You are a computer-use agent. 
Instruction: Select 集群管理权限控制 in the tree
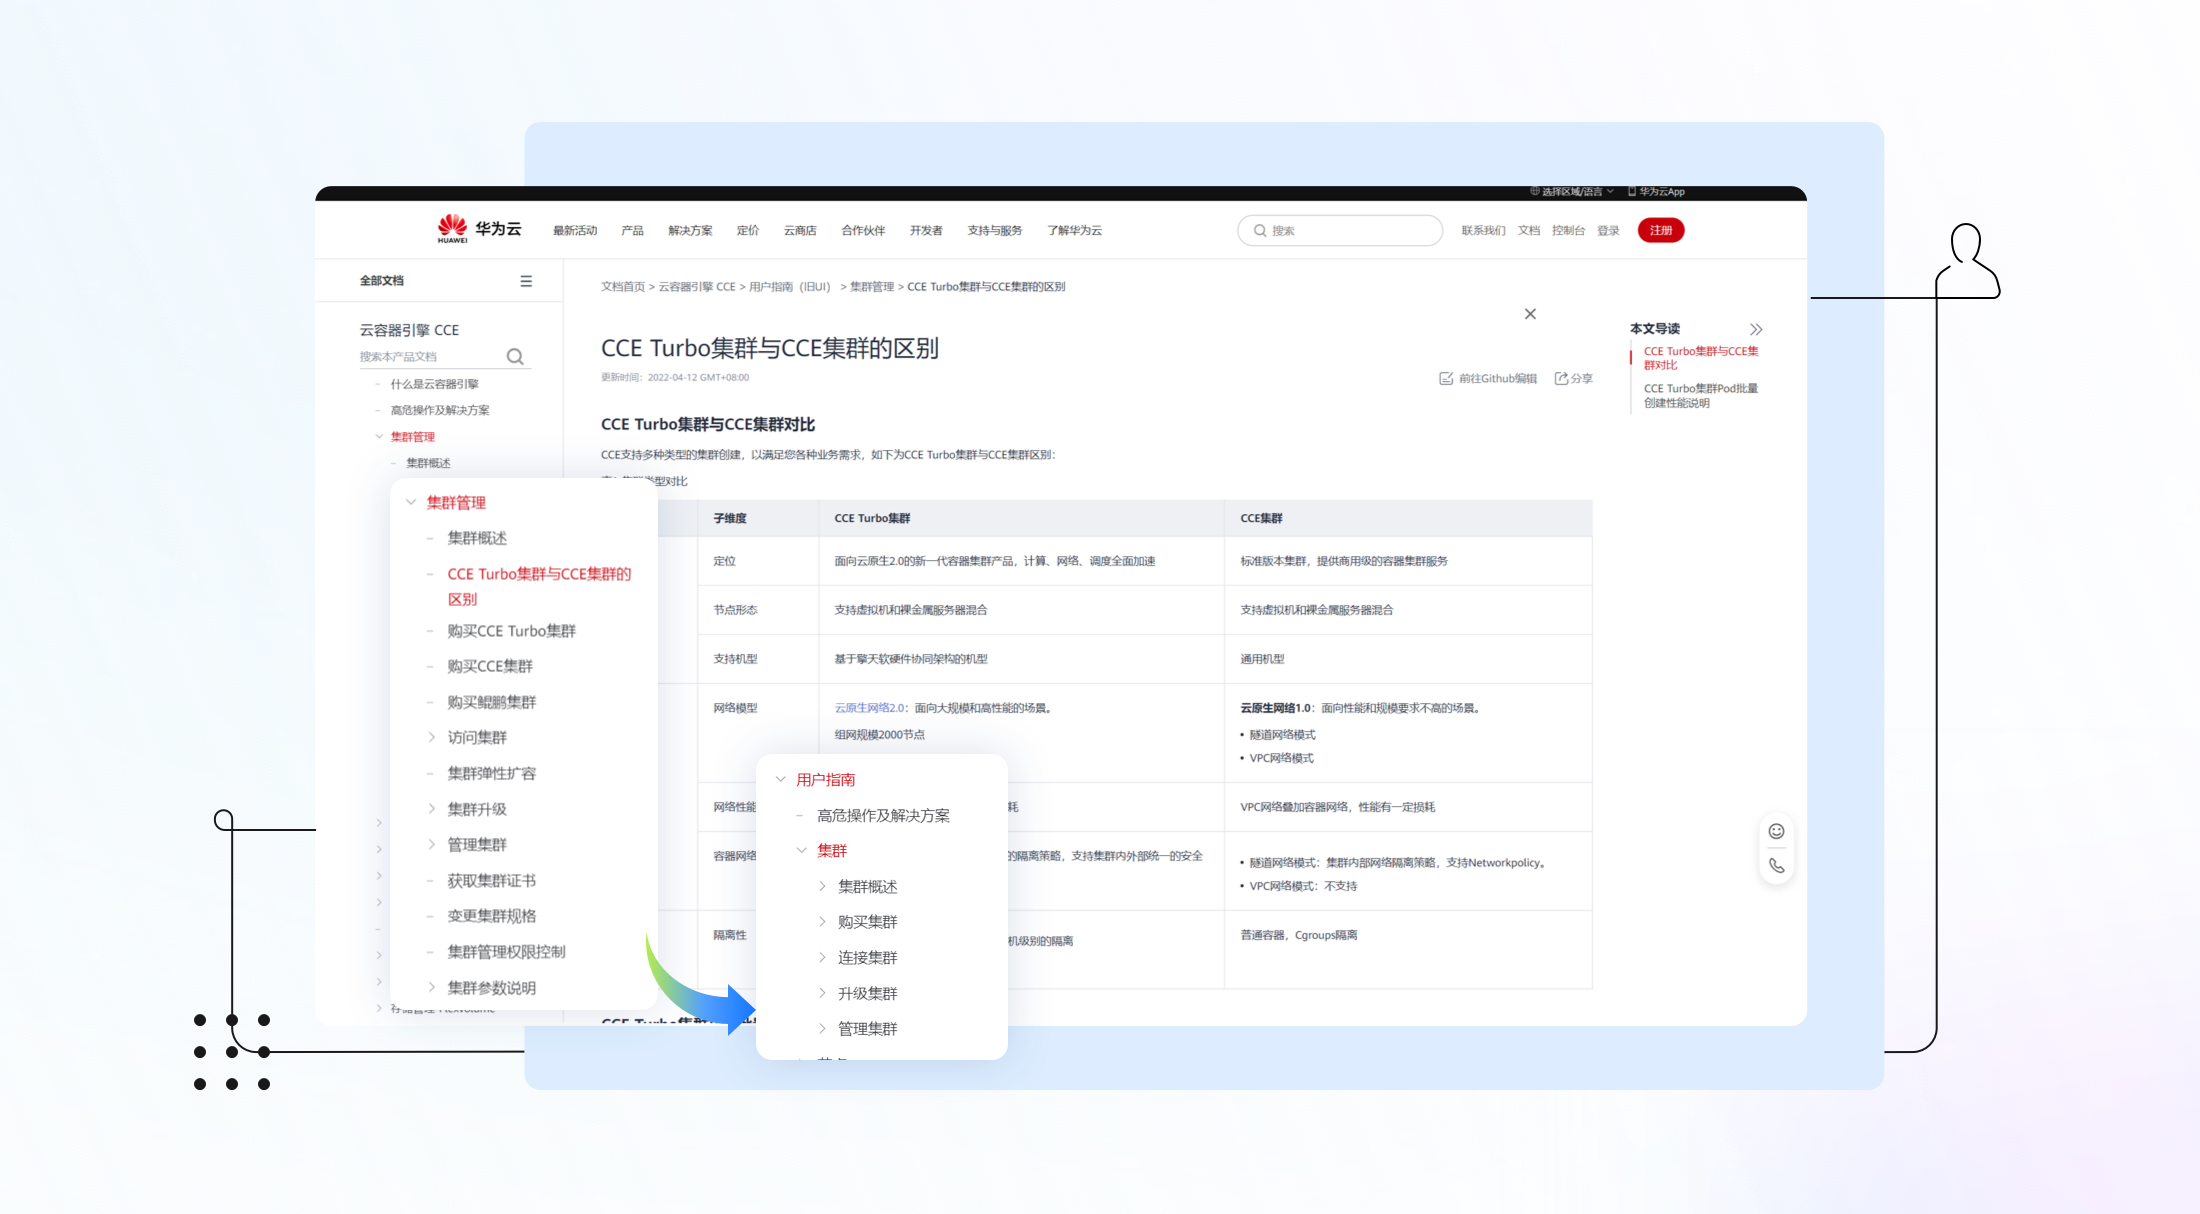pos(506,952)
